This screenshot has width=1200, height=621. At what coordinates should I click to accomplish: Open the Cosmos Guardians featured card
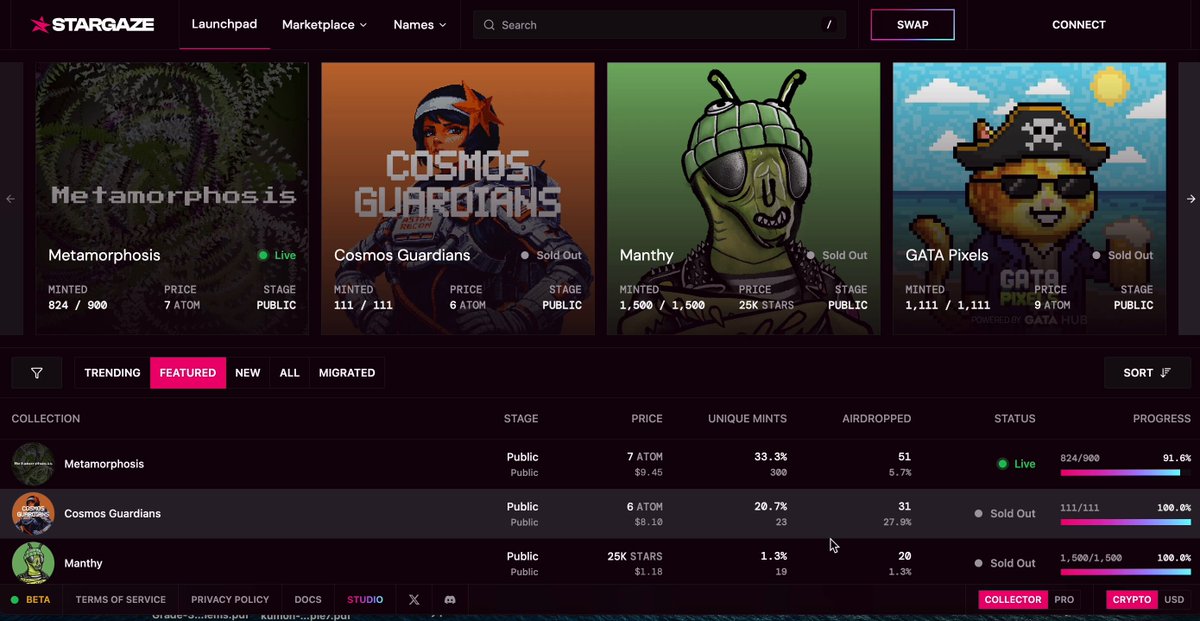click(x=458, y=199)
